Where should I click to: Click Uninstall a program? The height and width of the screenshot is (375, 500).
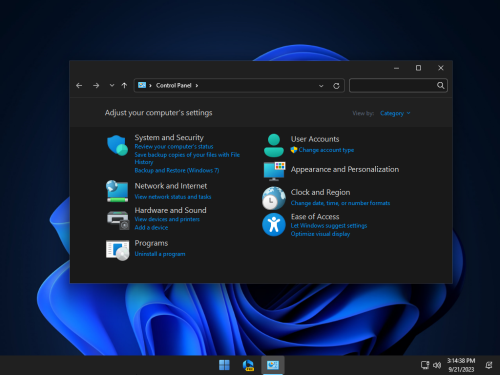pos(160,254)
